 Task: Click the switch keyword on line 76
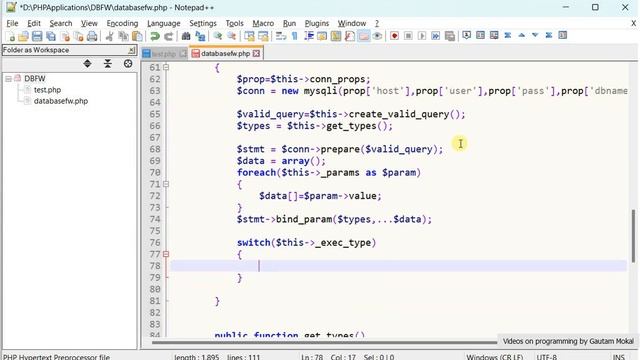pyautogui.click(x=253, y=242)
